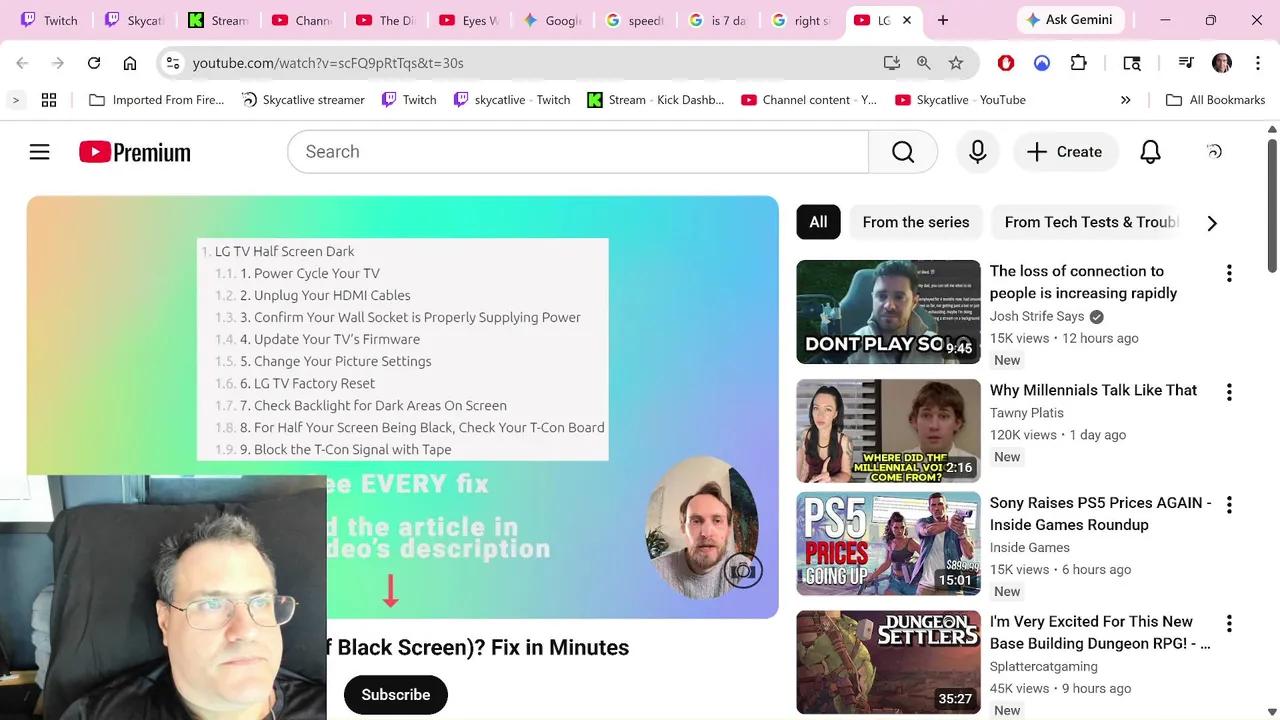Switch to the first Twitch tab
1280x720 pixels.
coord(49,20)
